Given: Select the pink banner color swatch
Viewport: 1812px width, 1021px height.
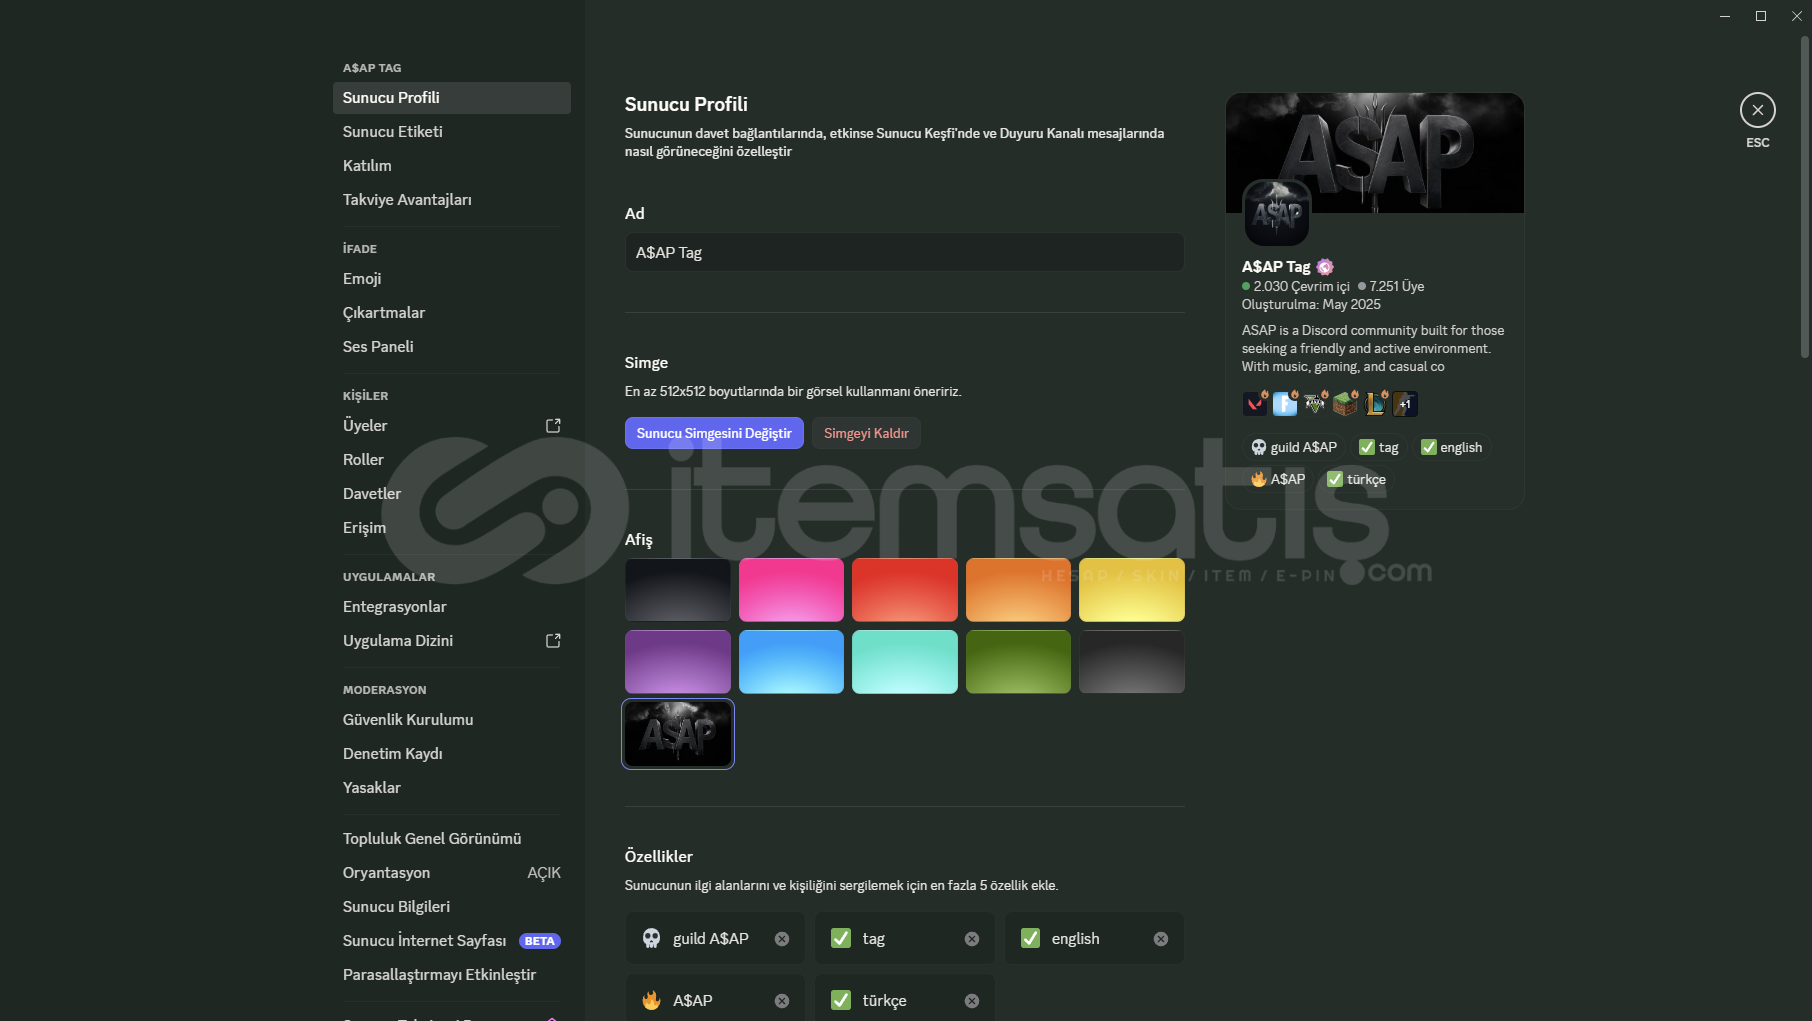Looking at the screenshot, I should point(791,590).
